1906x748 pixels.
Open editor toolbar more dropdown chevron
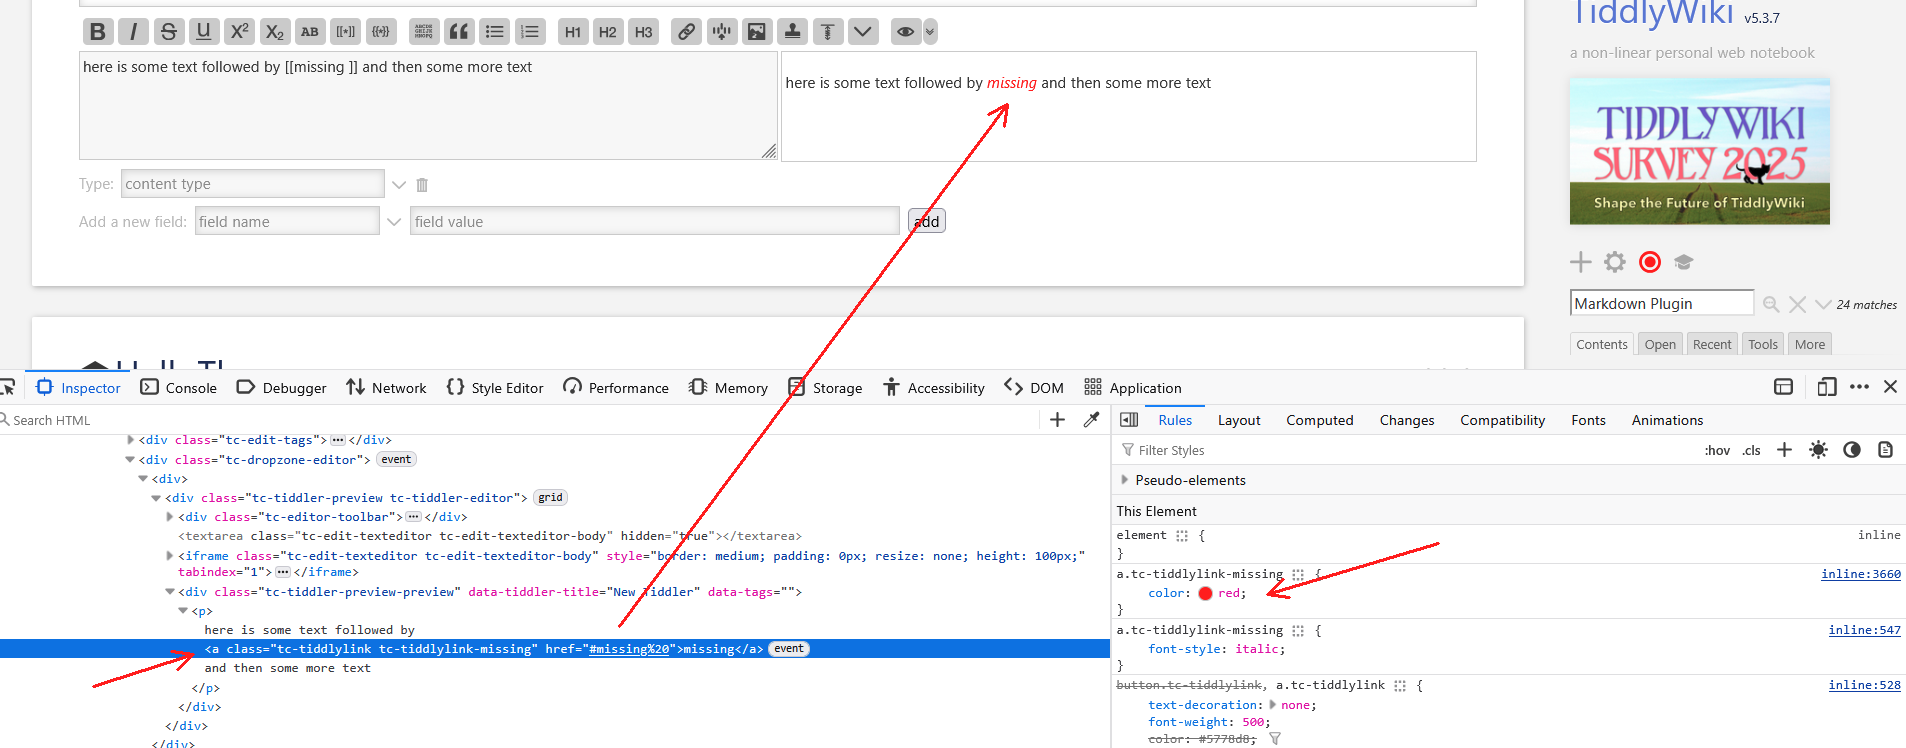(864, 32)
